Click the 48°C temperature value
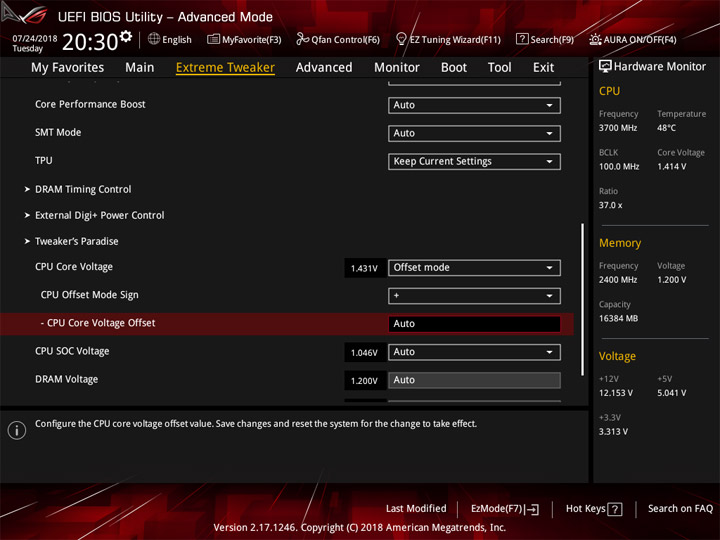This screenshot has height=540, width=720. click(666, 128)
